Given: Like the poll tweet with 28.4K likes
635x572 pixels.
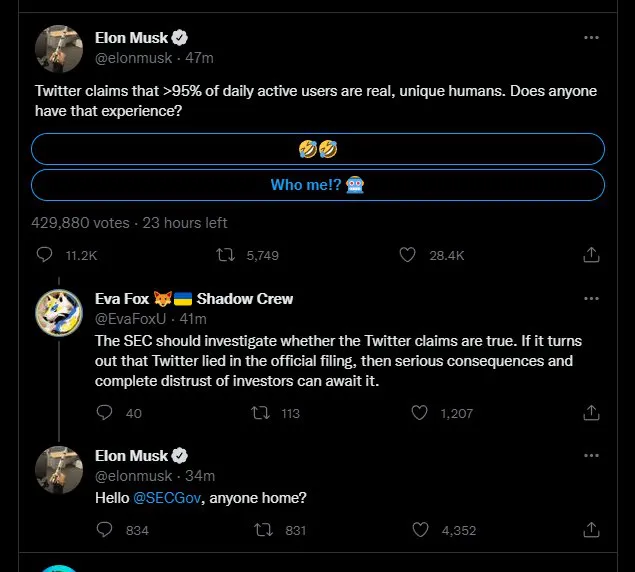Looking at the screenshot, I should [x=407, y=255].
